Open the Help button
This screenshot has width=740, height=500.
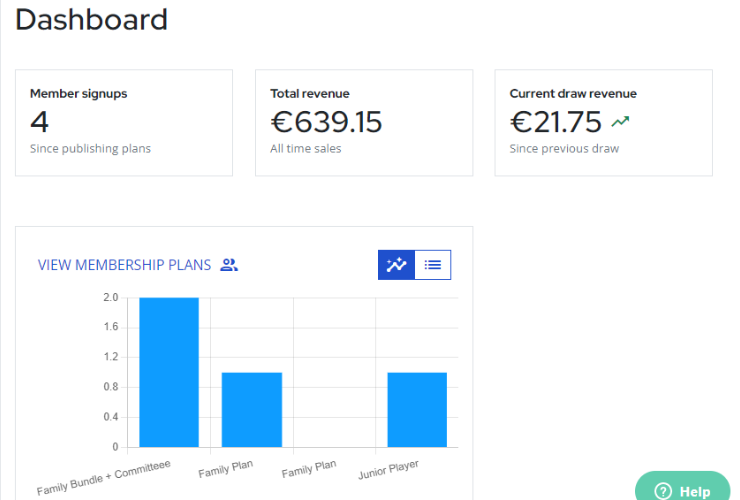point(682,486)
